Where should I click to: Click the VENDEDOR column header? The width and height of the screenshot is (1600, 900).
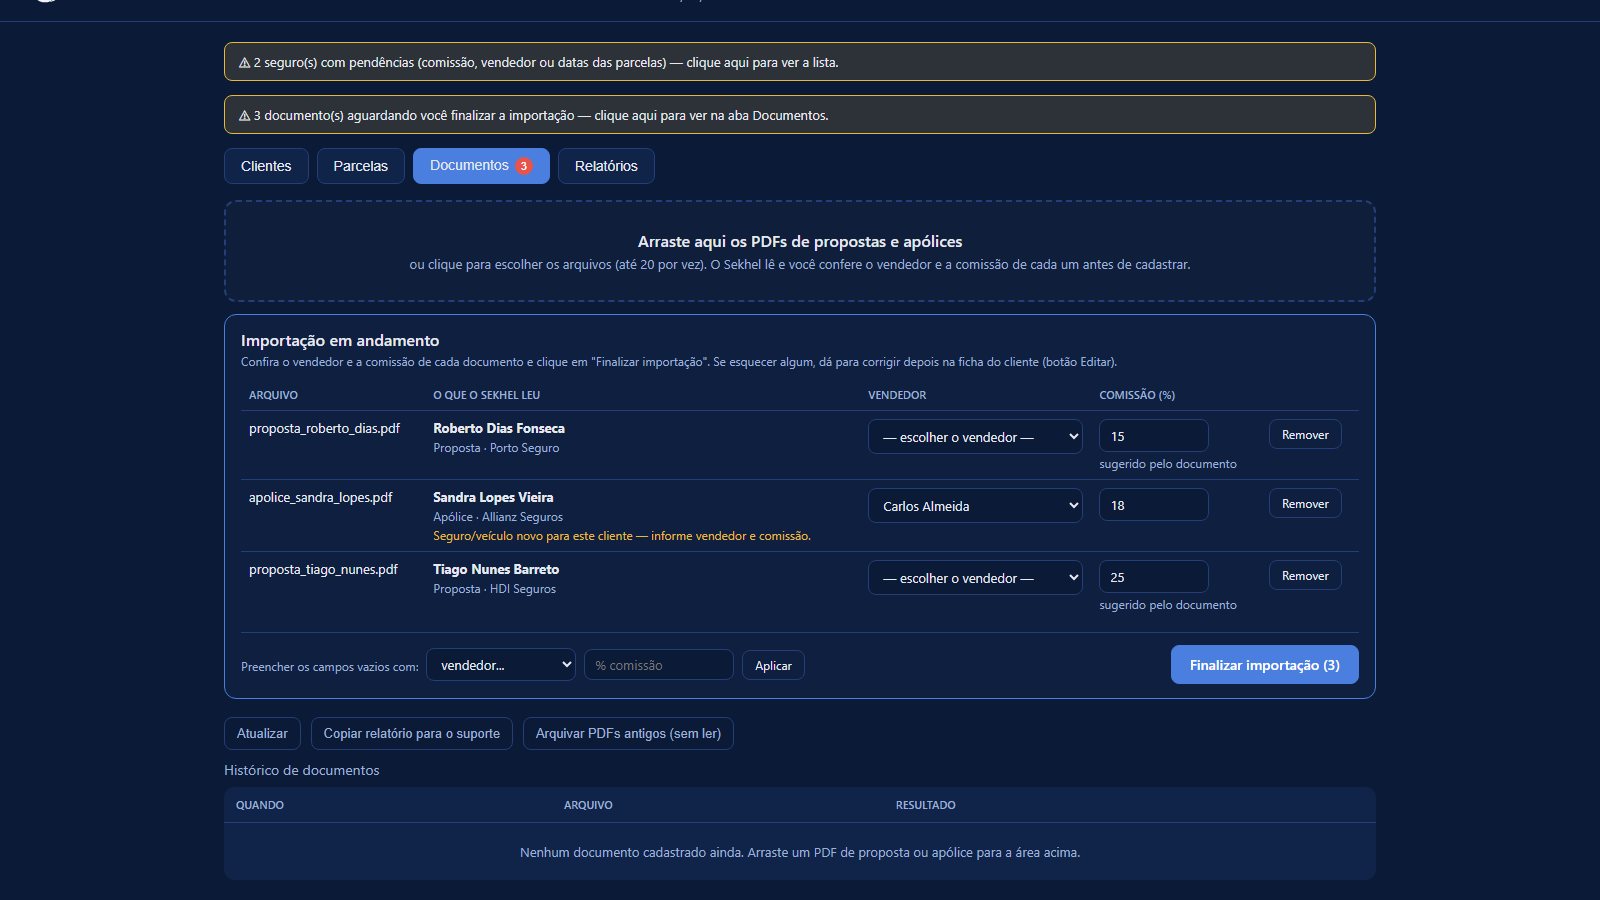click(x=897, y=395)
